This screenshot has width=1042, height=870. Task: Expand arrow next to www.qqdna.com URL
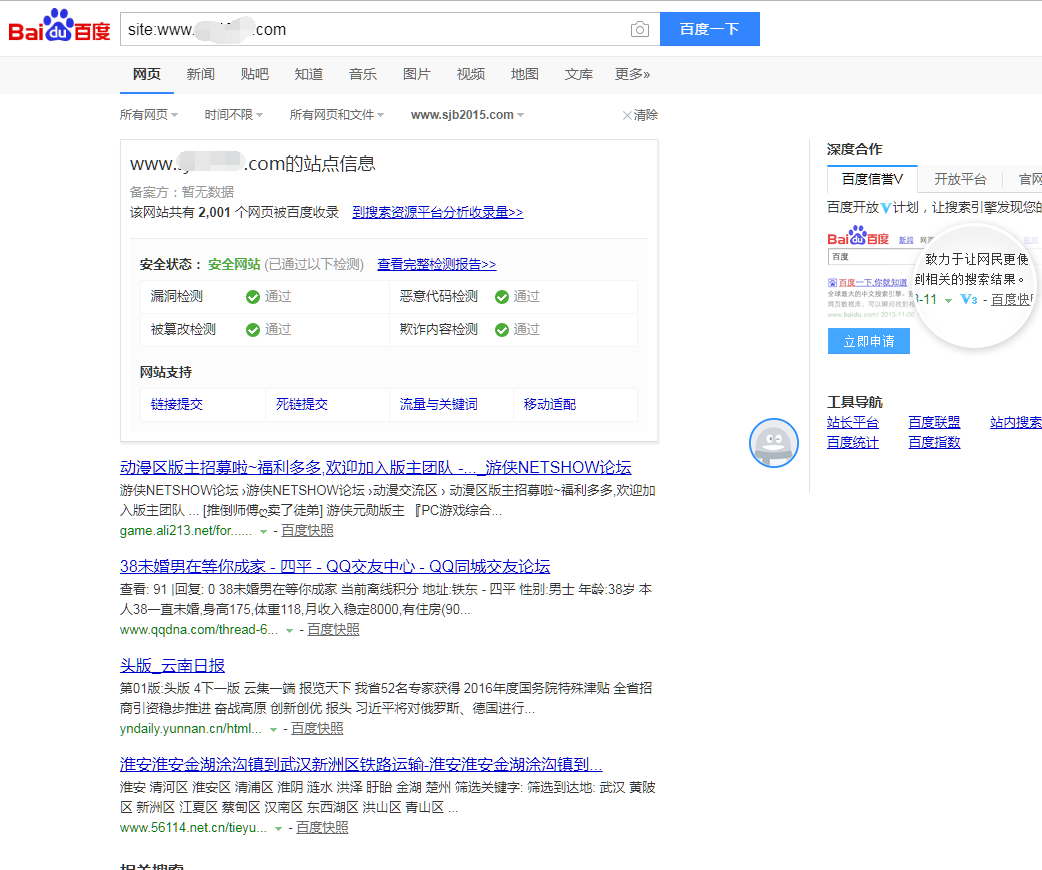[x=289, y=630]
